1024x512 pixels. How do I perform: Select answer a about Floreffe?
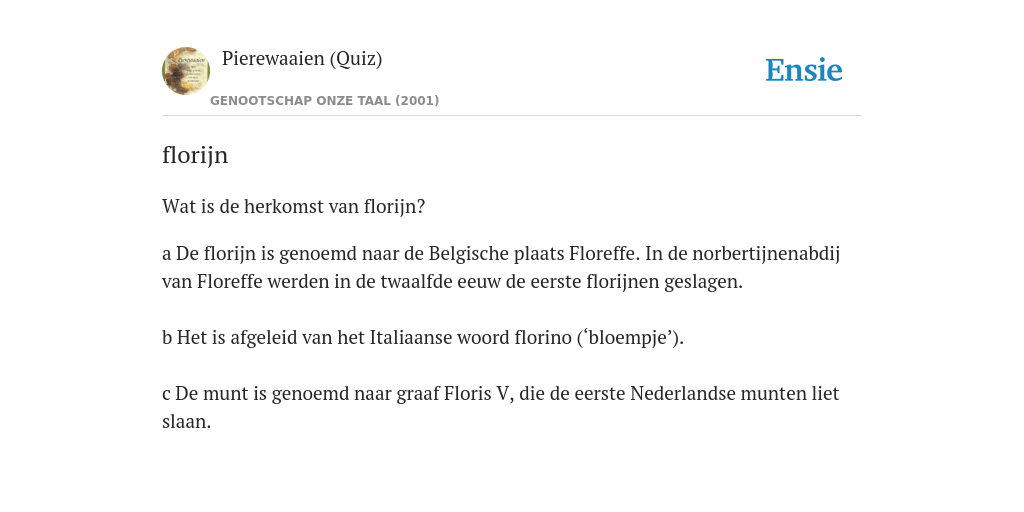point(501,268)
